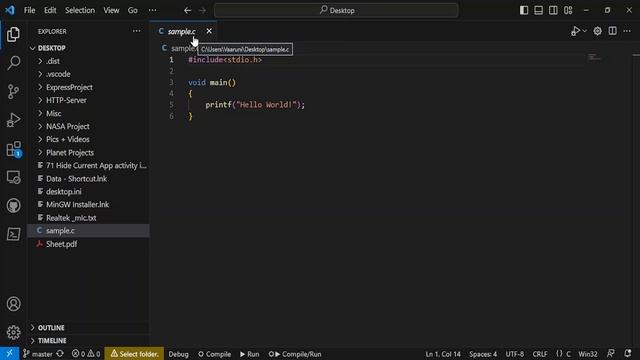
Task: Expand the ExpressProject folder
Action: (x=88, y=87)
